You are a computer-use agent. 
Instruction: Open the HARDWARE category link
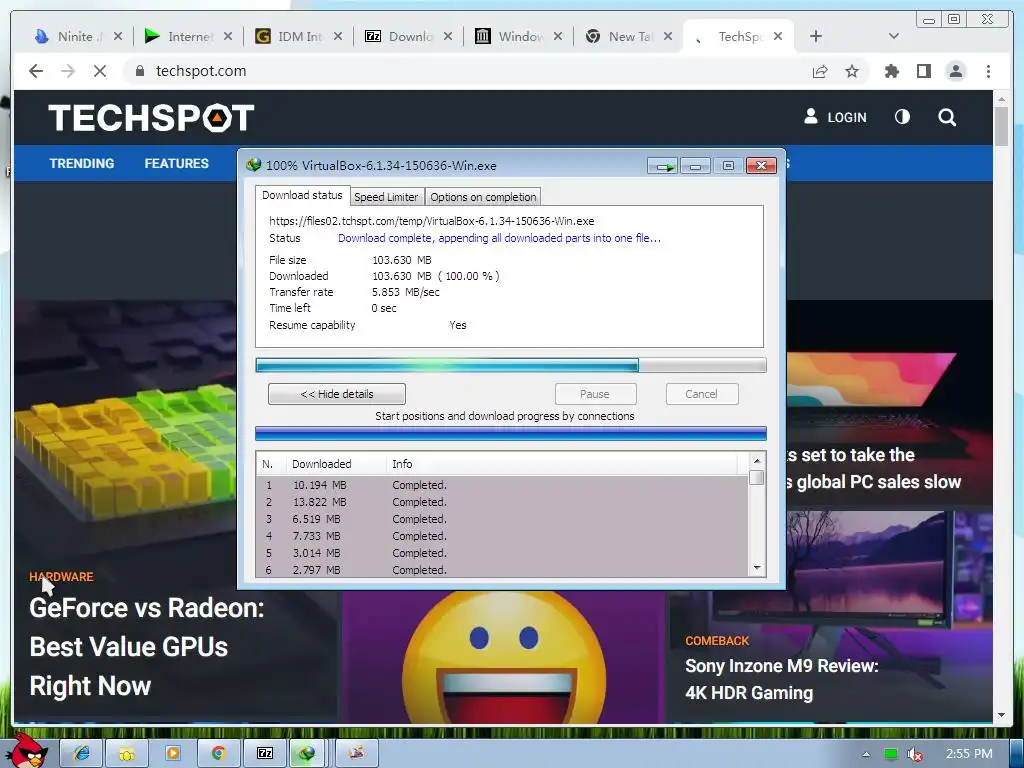click(61, 577)
